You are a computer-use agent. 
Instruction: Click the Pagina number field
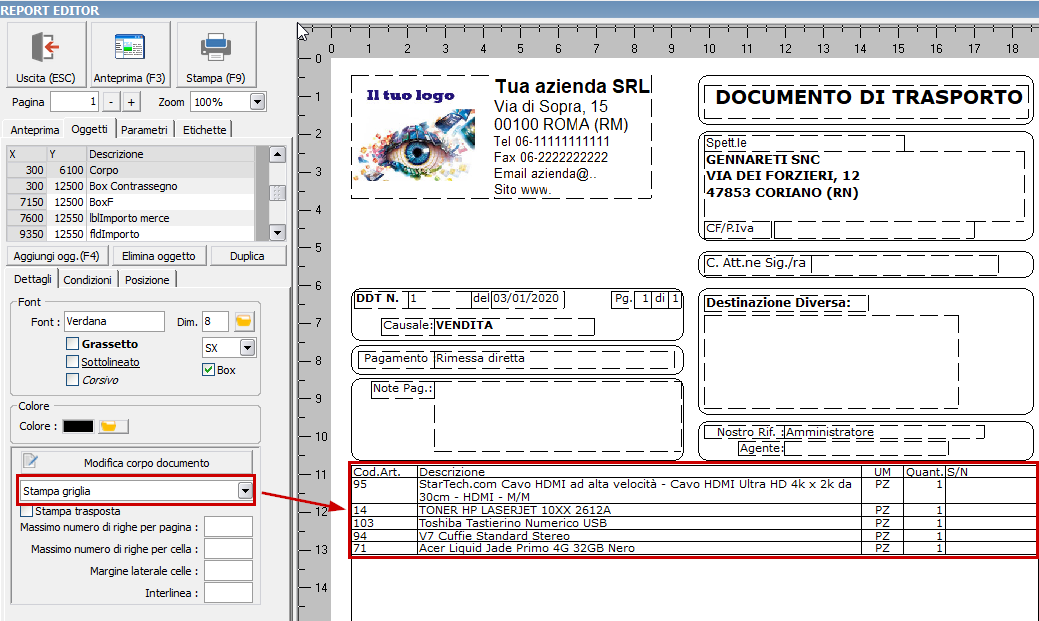tap(74, 102)
